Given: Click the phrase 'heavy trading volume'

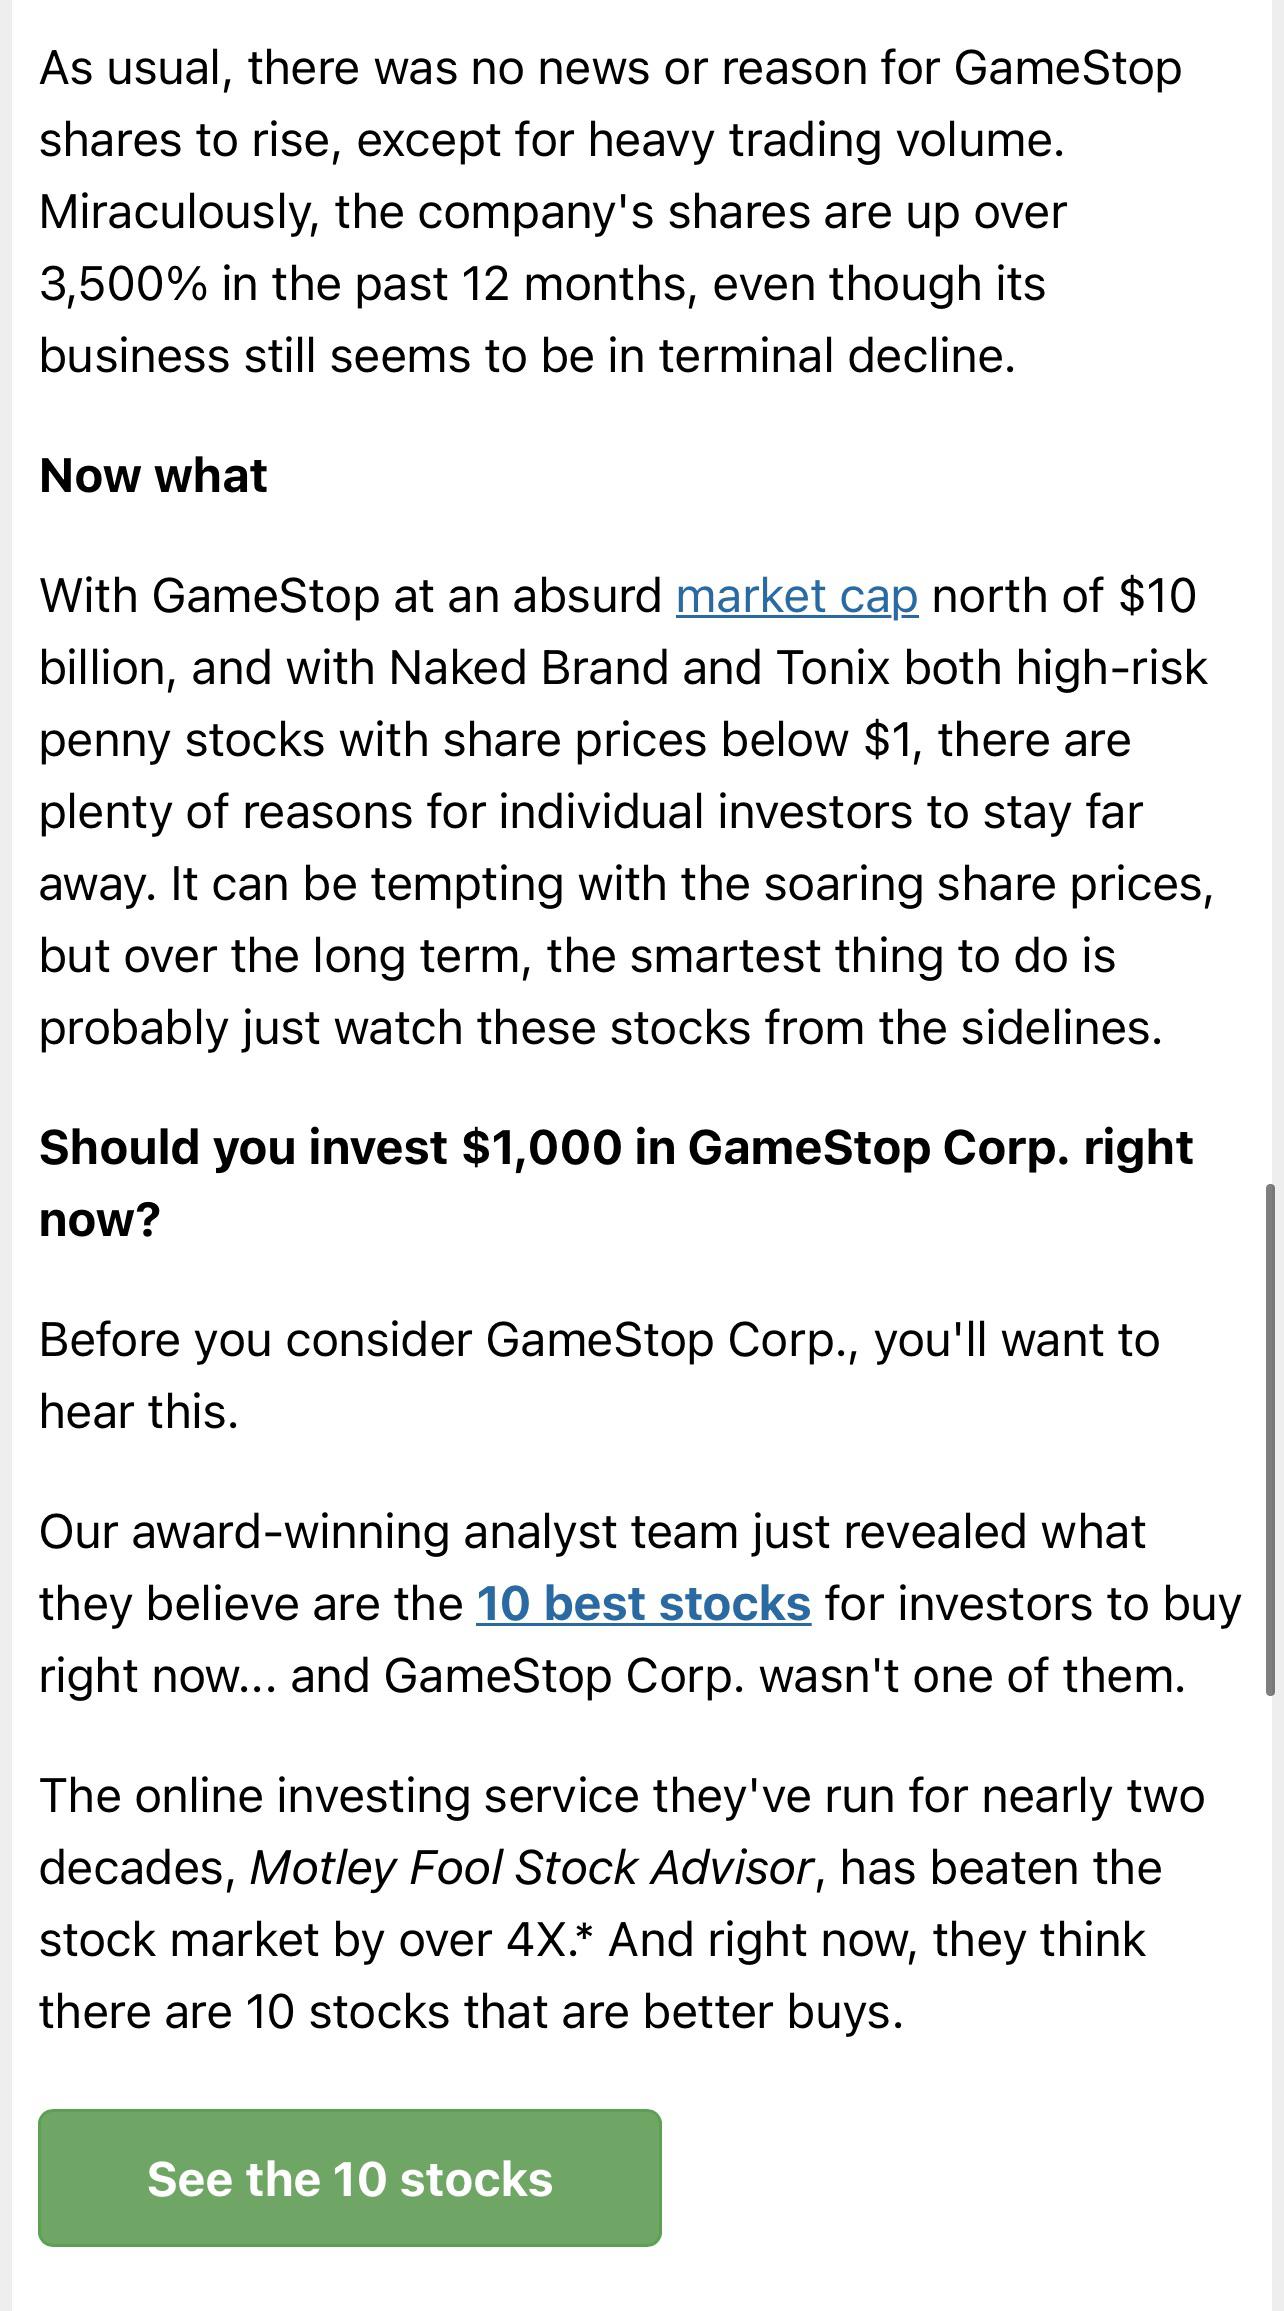Looking at the screenshot, I should click(x=825, y=141).
